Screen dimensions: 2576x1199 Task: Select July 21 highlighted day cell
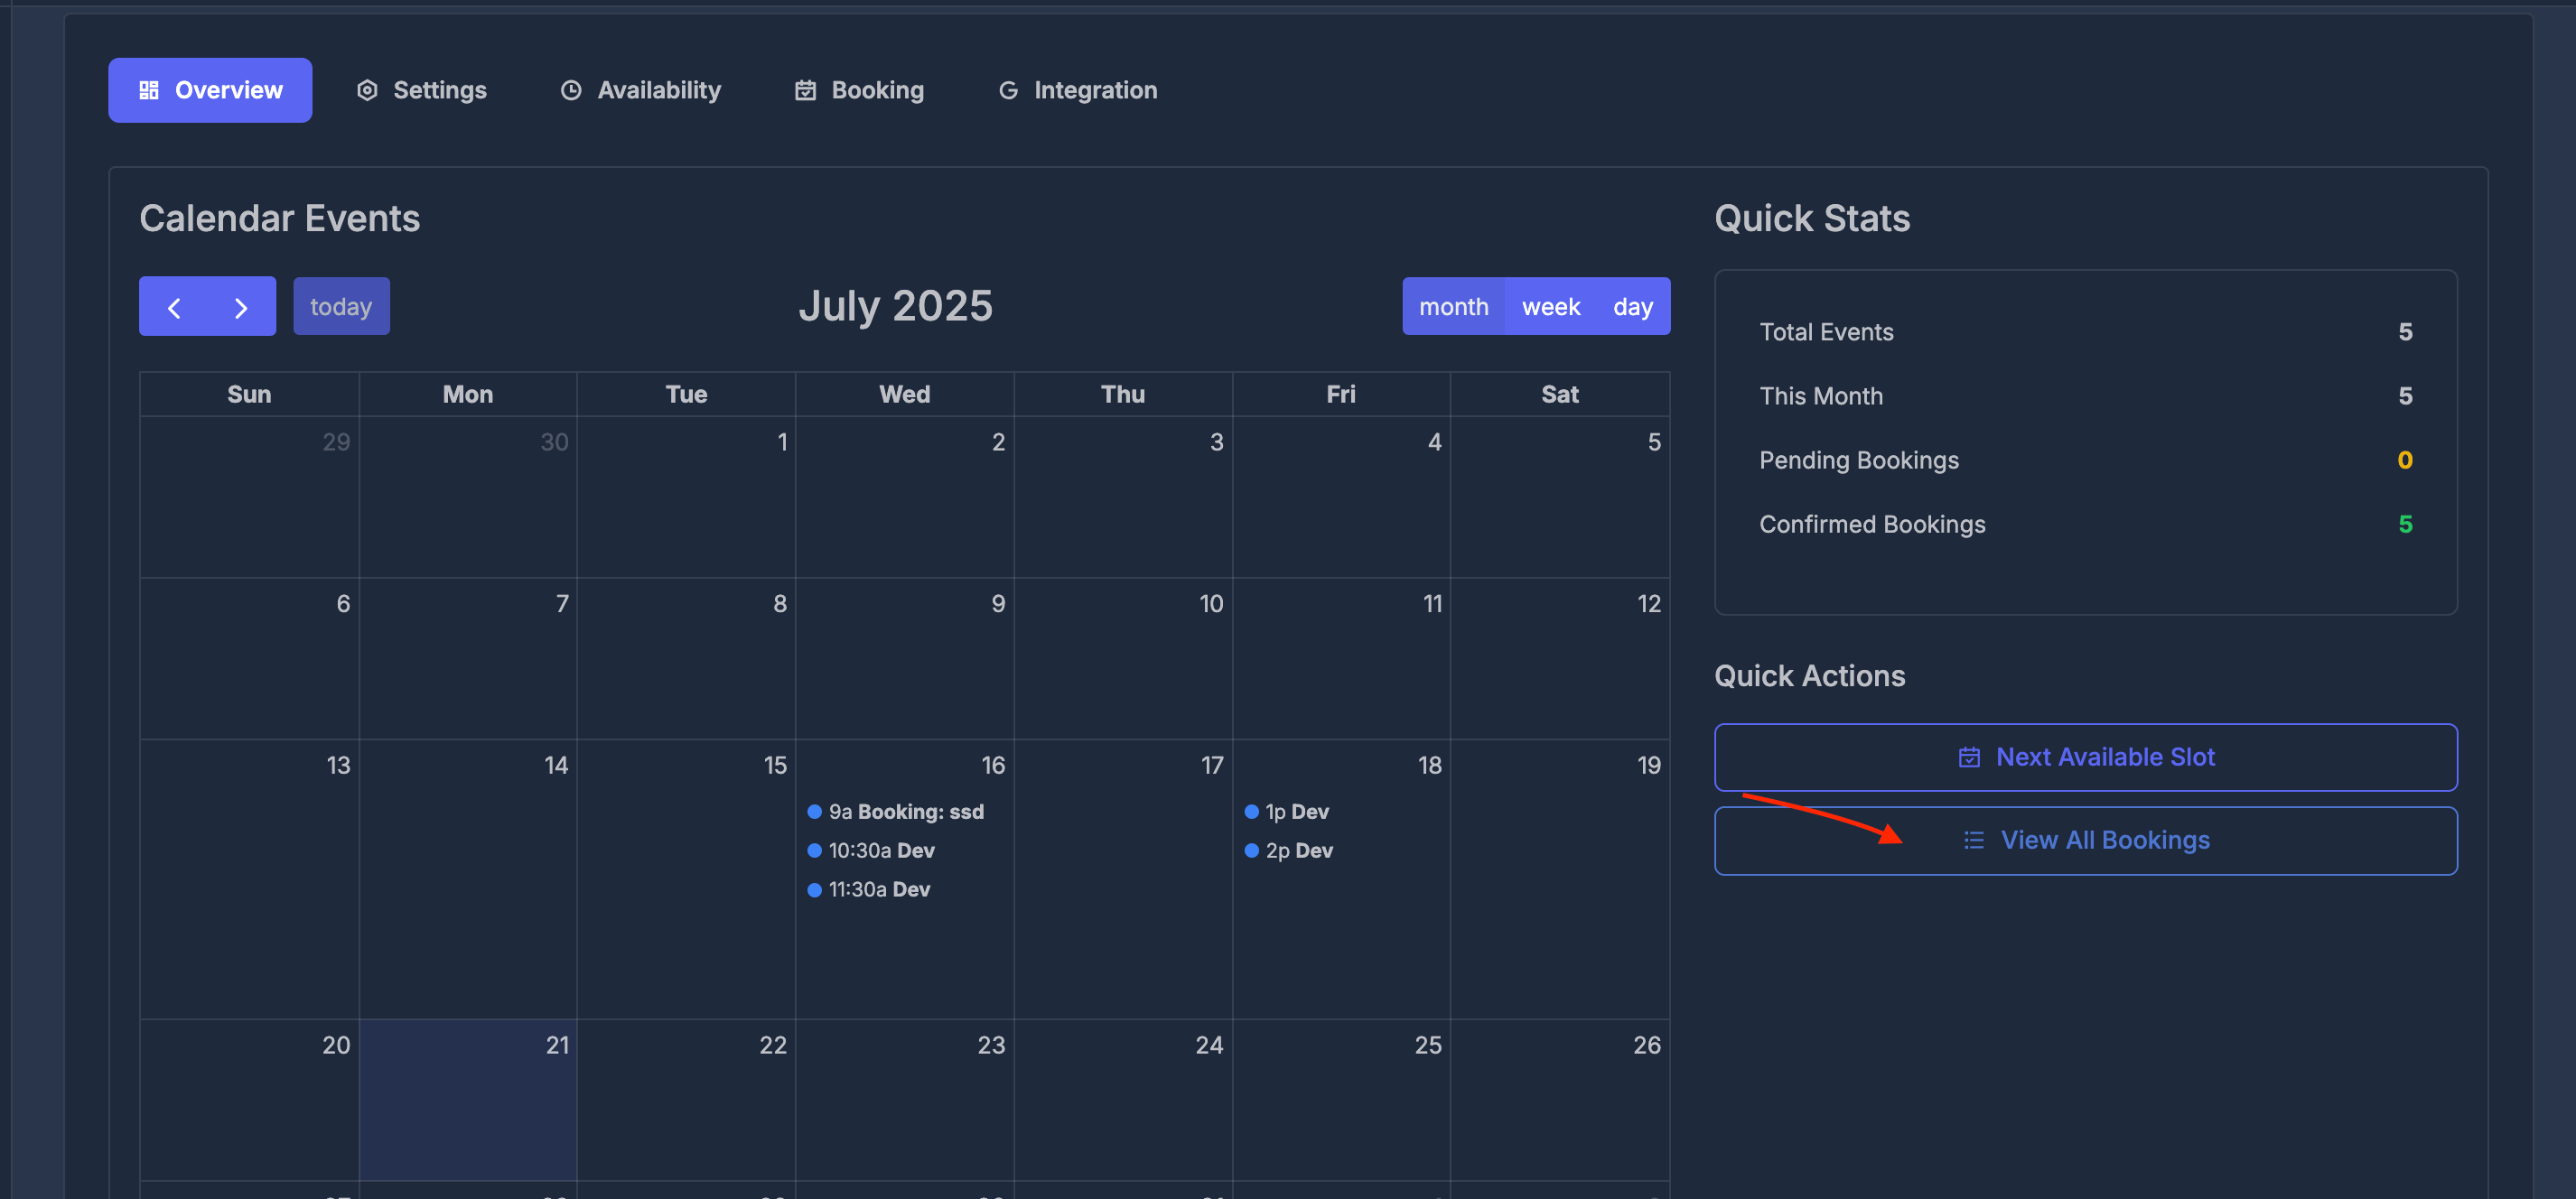point(468,1100)
